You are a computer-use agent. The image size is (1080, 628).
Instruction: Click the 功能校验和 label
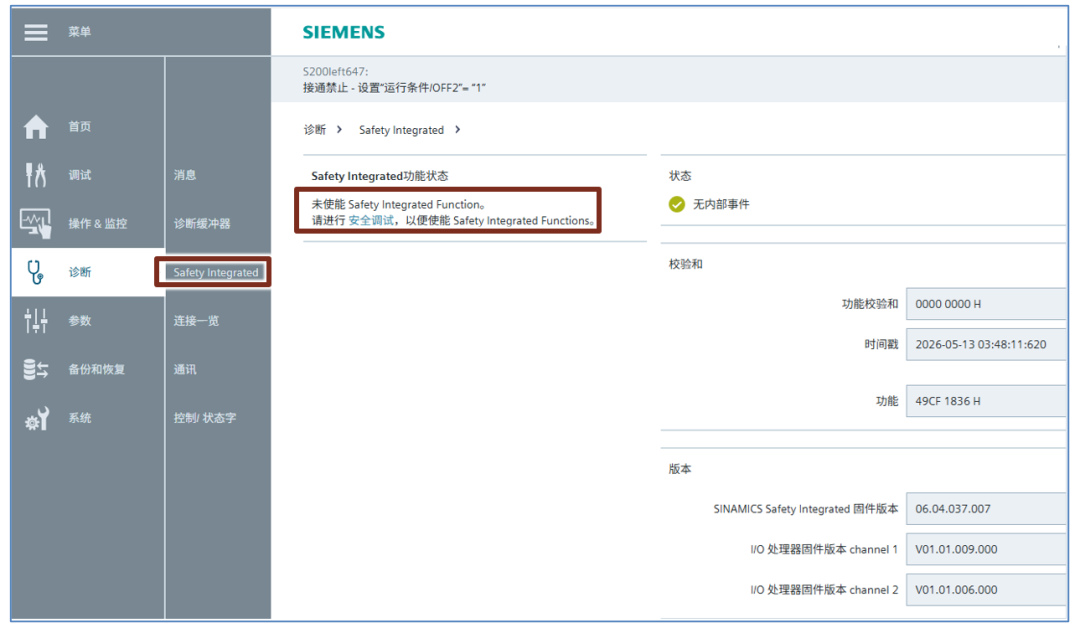(x=870, y=304)
